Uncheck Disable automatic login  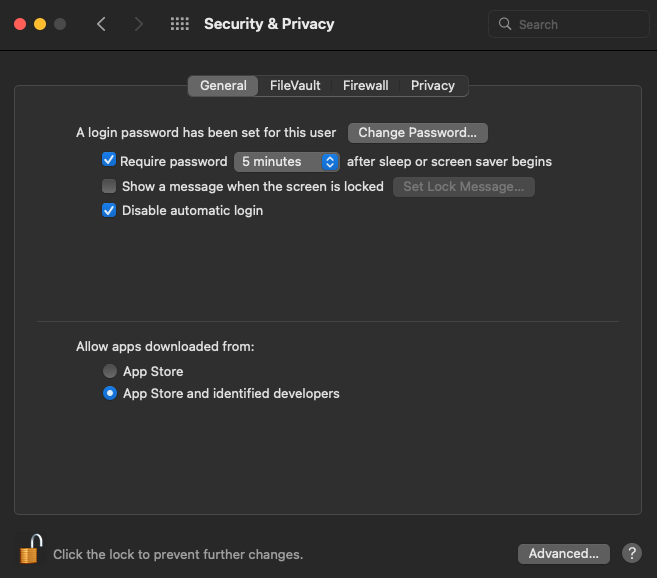109,210
